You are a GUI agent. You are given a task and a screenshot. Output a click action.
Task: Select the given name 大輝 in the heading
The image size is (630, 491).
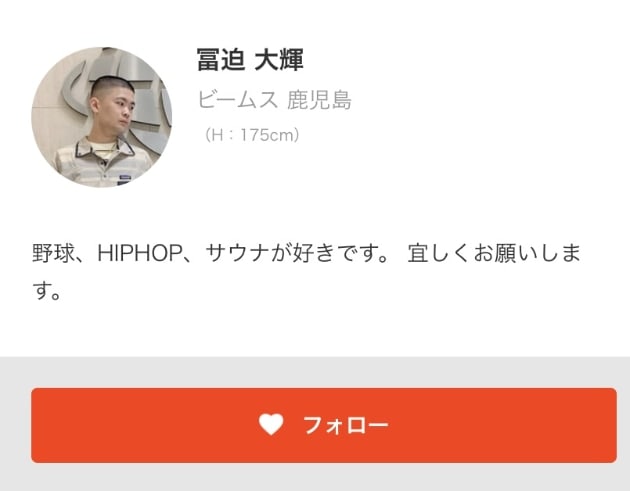279,60
